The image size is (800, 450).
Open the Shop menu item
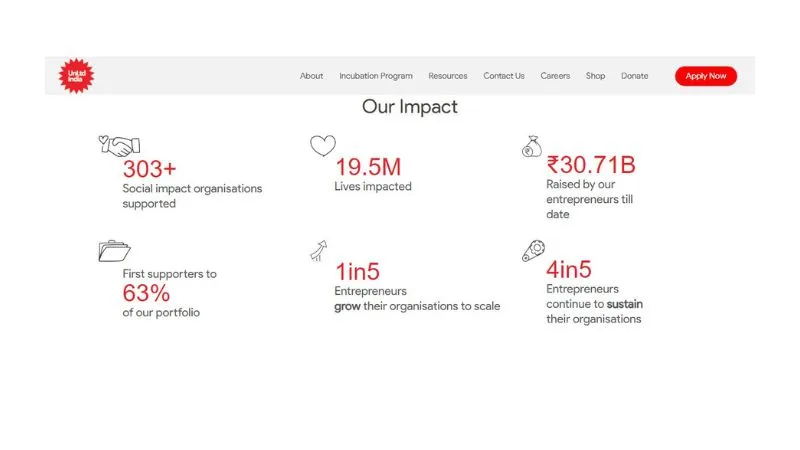[x=595, y=76]
